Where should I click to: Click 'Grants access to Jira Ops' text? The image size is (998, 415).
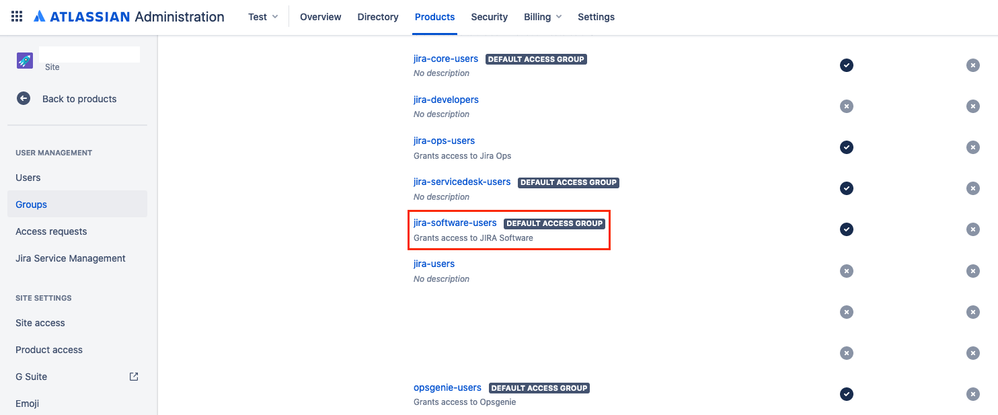tap(462, 155)
